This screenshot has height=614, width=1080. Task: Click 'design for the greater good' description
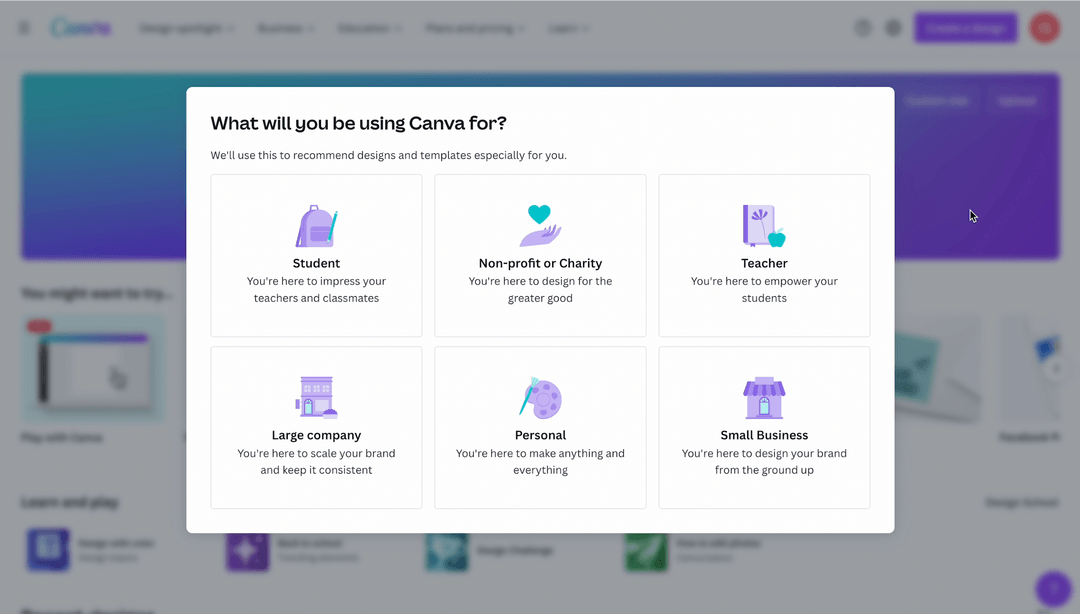pos(540,289)
